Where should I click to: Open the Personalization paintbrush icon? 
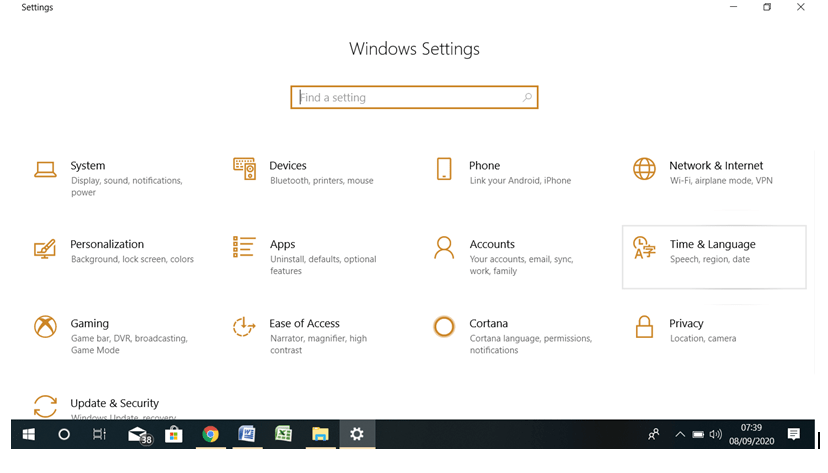tap(45, 249)
